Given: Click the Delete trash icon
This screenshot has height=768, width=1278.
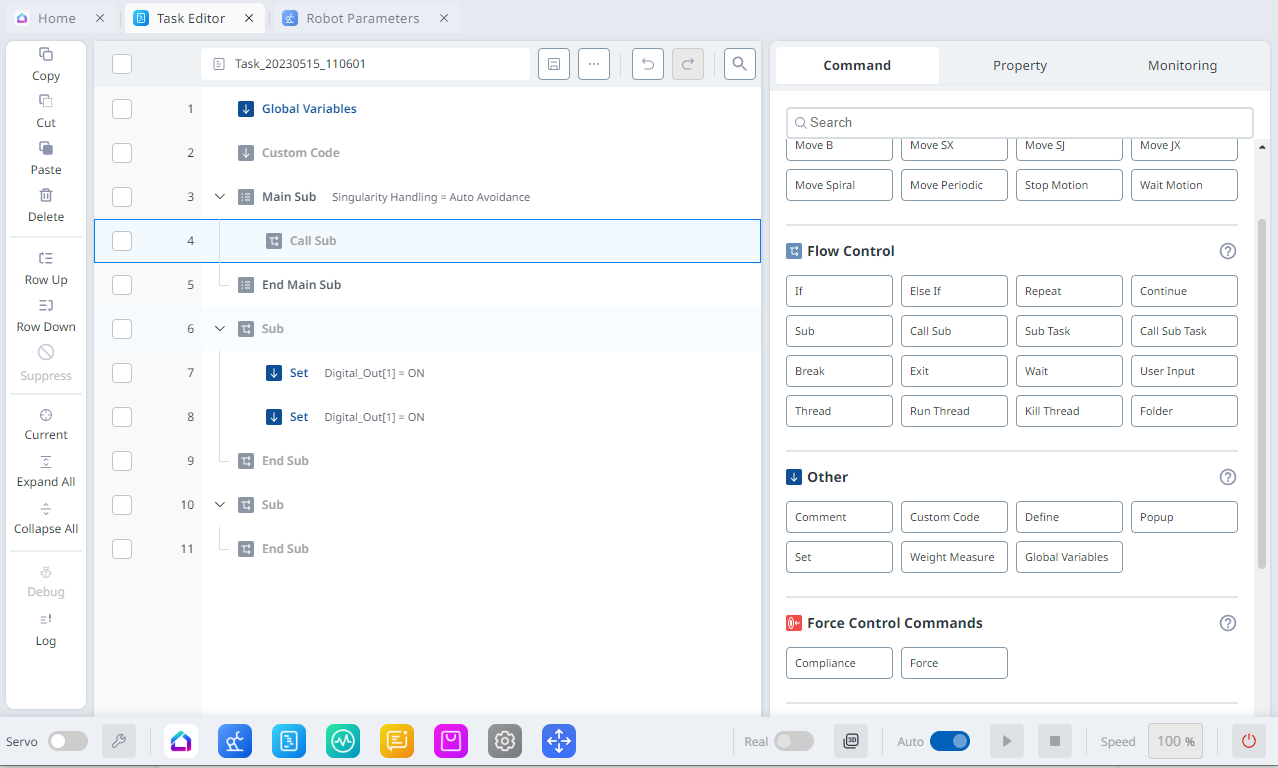Looking at the screenshot, I should 46,196.
